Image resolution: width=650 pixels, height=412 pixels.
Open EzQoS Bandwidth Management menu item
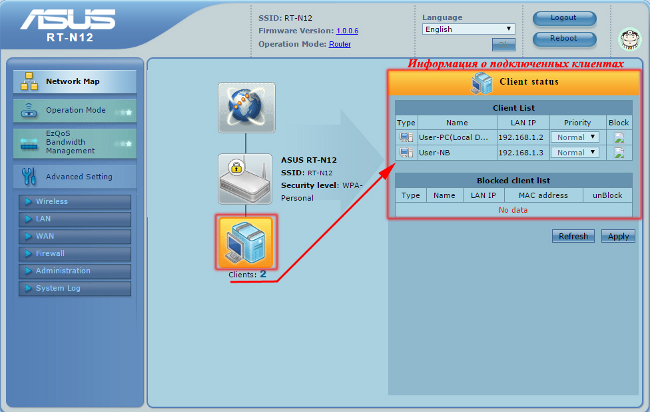[75, 143]
